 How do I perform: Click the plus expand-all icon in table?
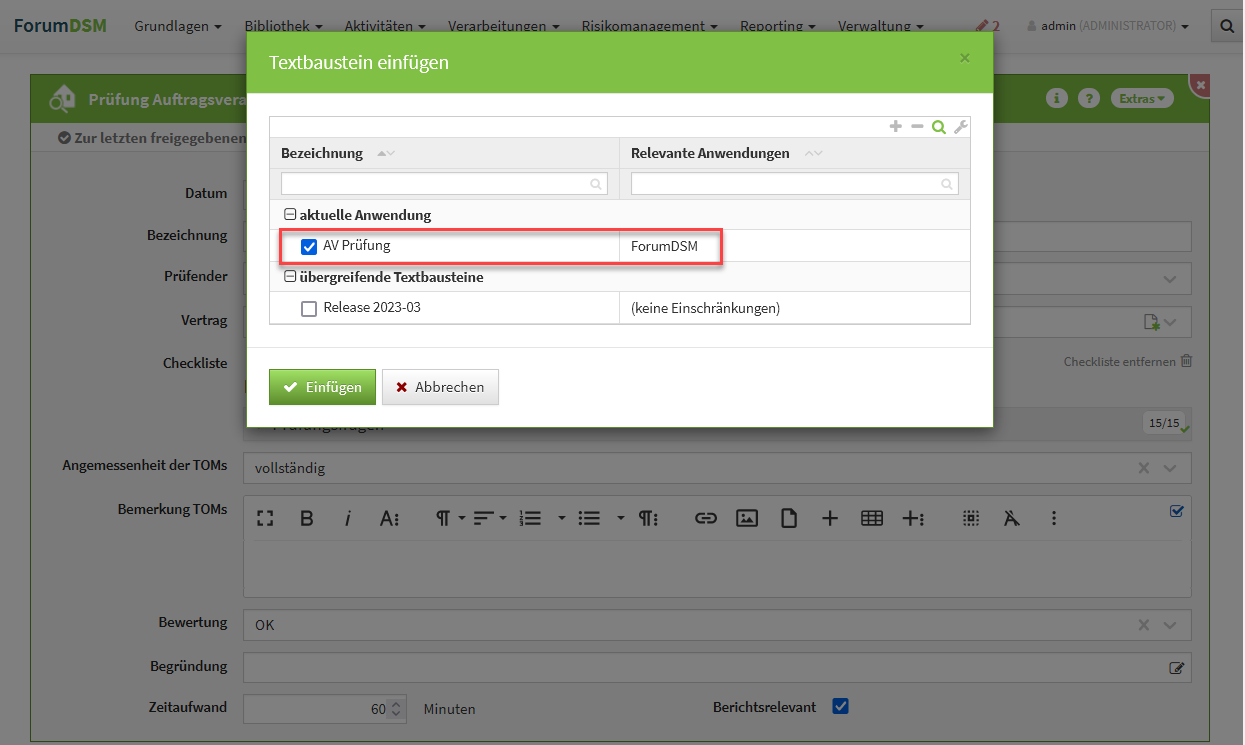896,126
